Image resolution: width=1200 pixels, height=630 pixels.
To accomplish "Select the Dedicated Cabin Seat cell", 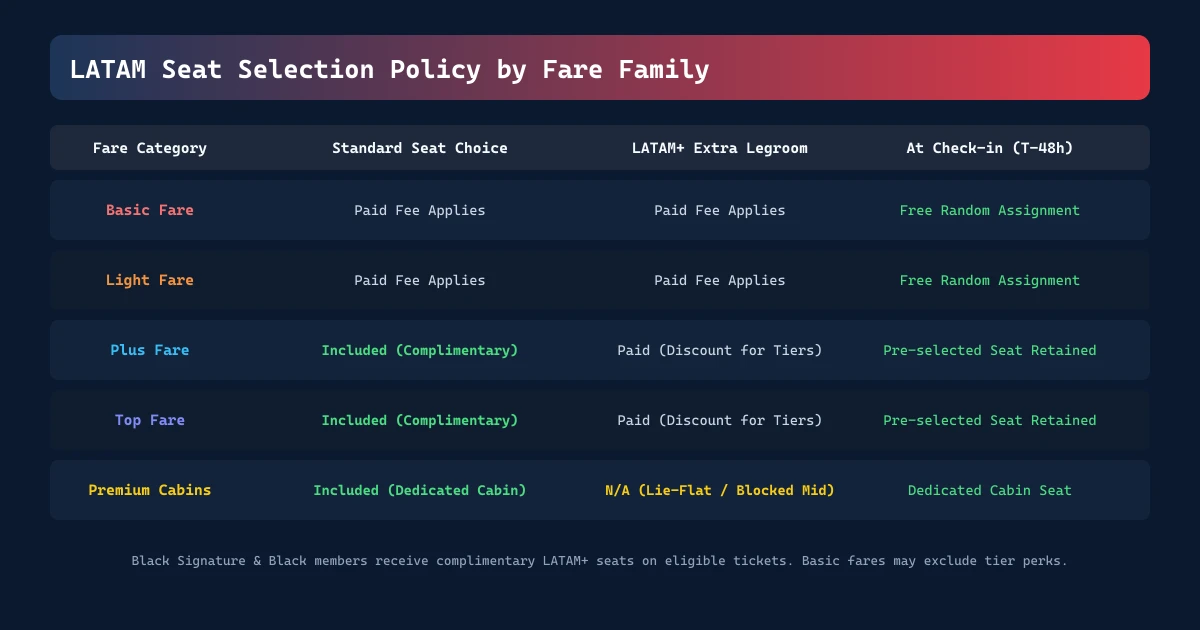I will pos(990,490).
